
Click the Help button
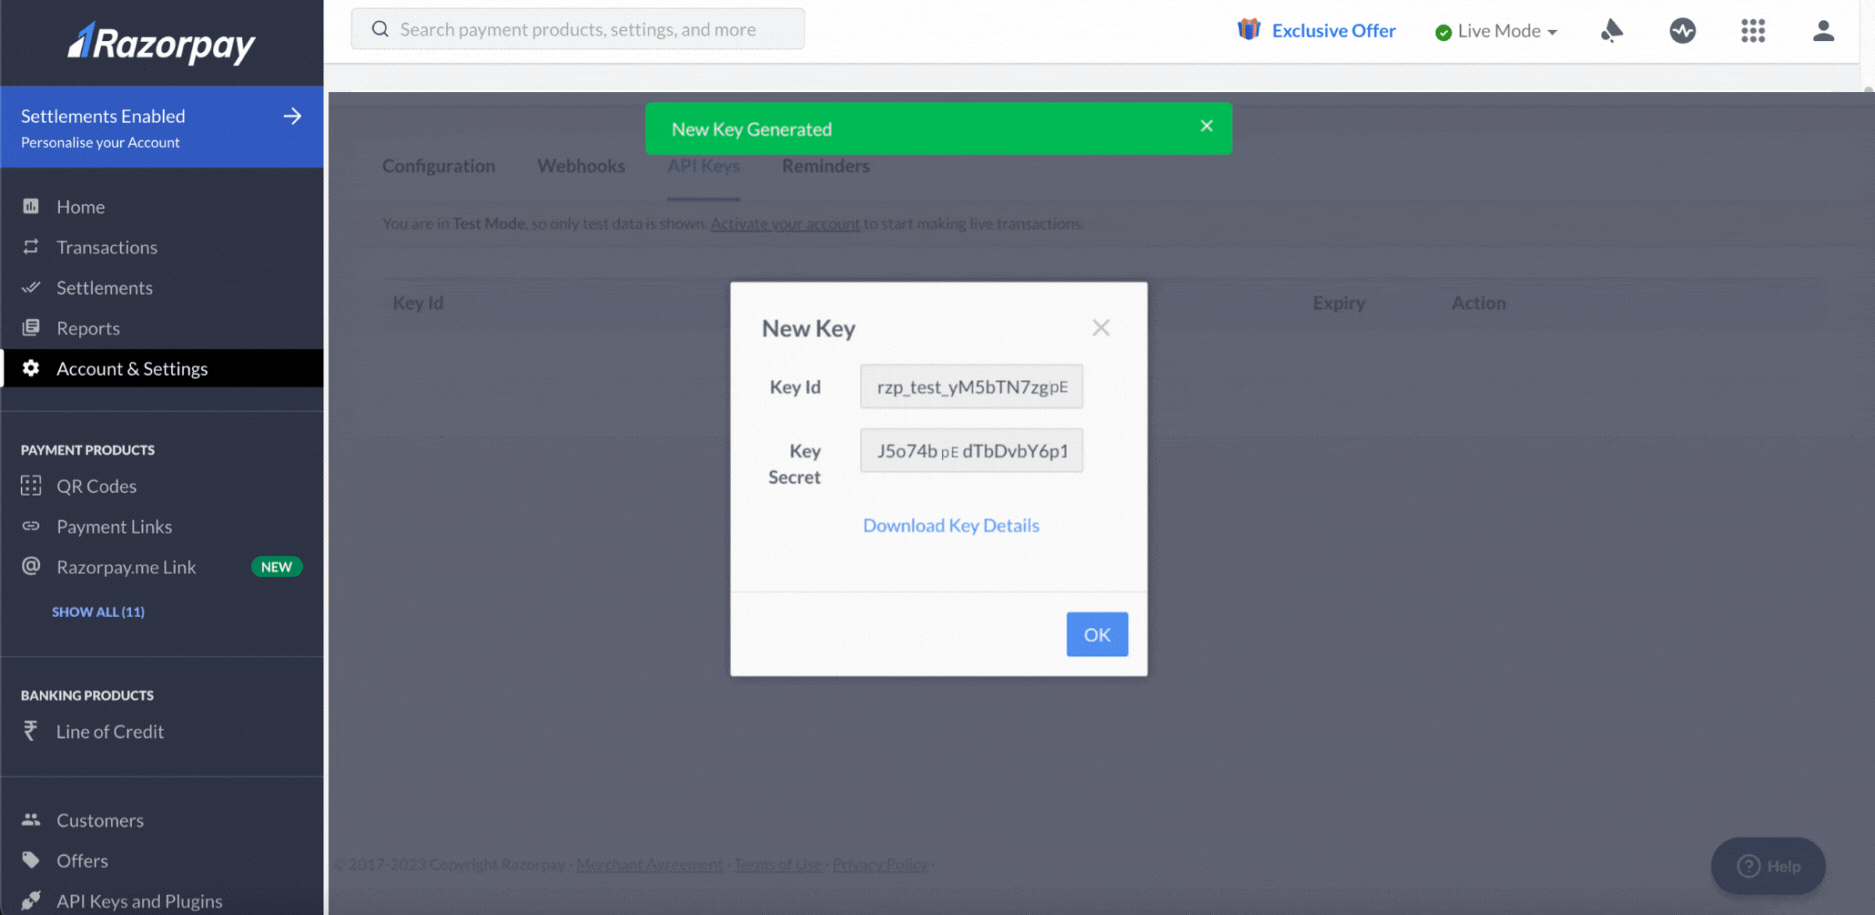pyautogui.click(x=1768, y=866)
